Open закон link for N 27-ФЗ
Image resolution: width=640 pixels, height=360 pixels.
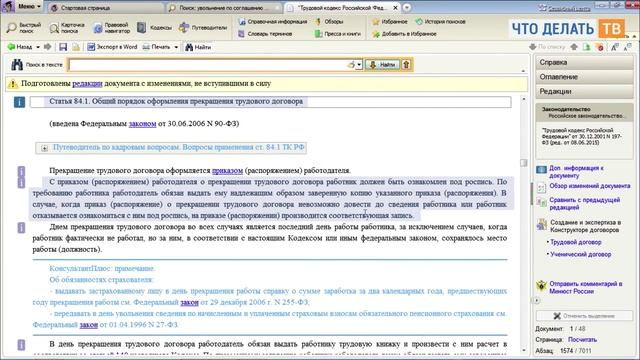tap(89, 325)
